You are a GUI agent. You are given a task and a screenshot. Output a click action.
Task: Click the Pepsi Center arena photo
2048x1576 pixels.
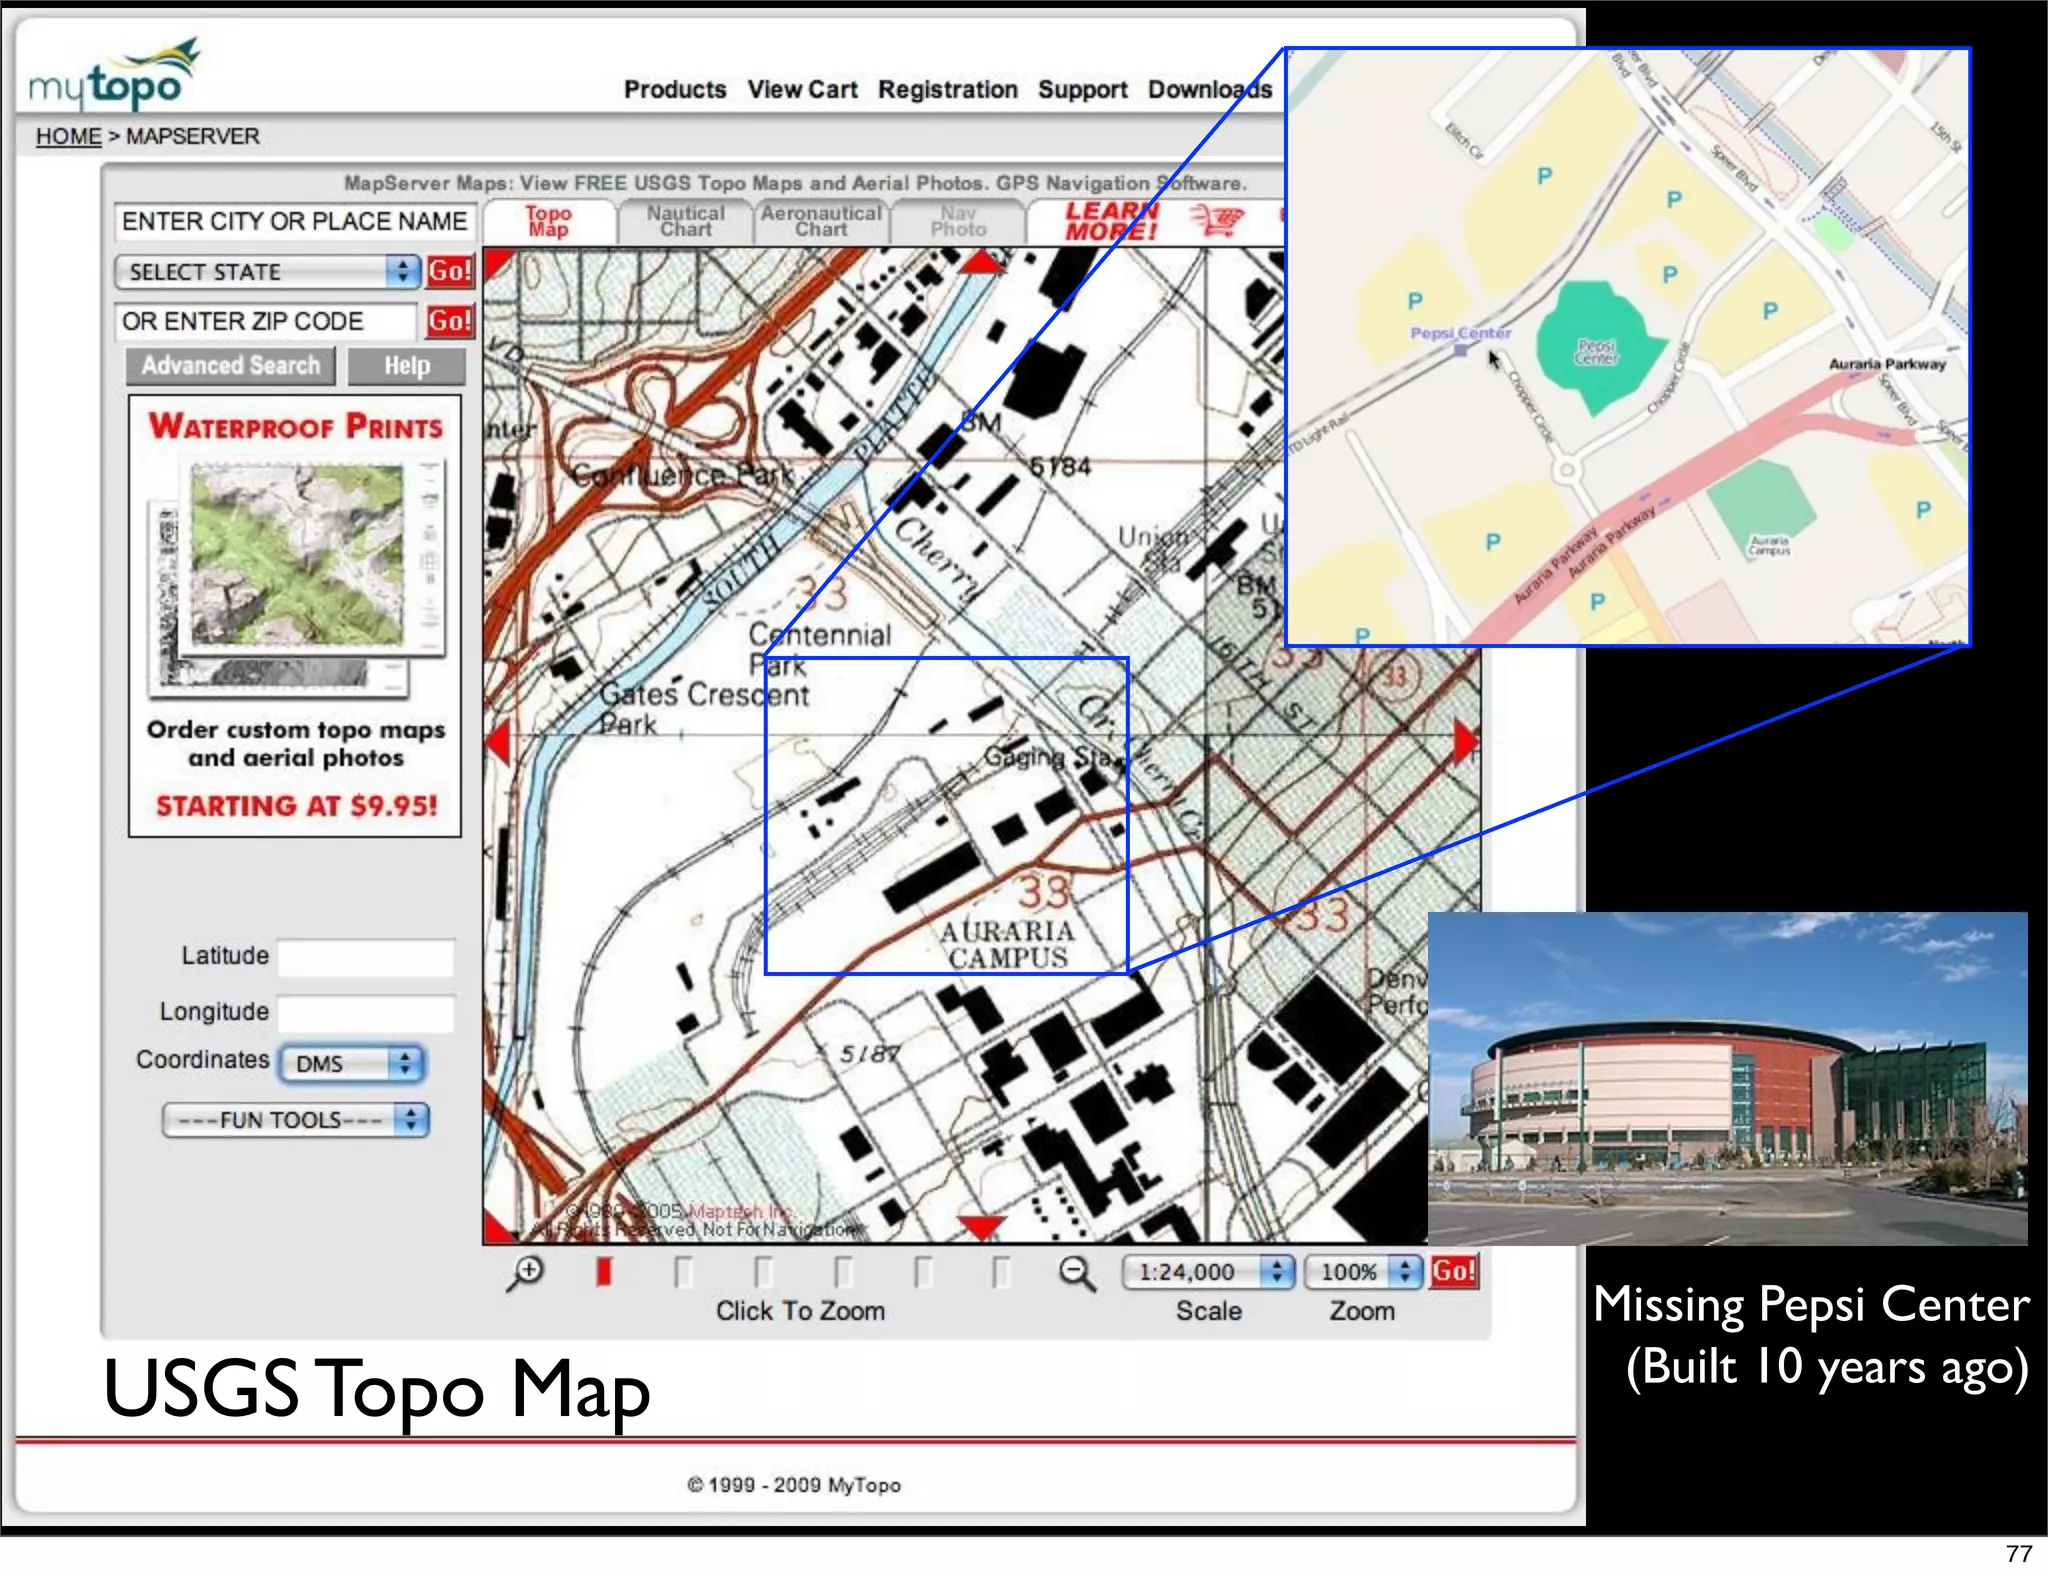1727,1078
